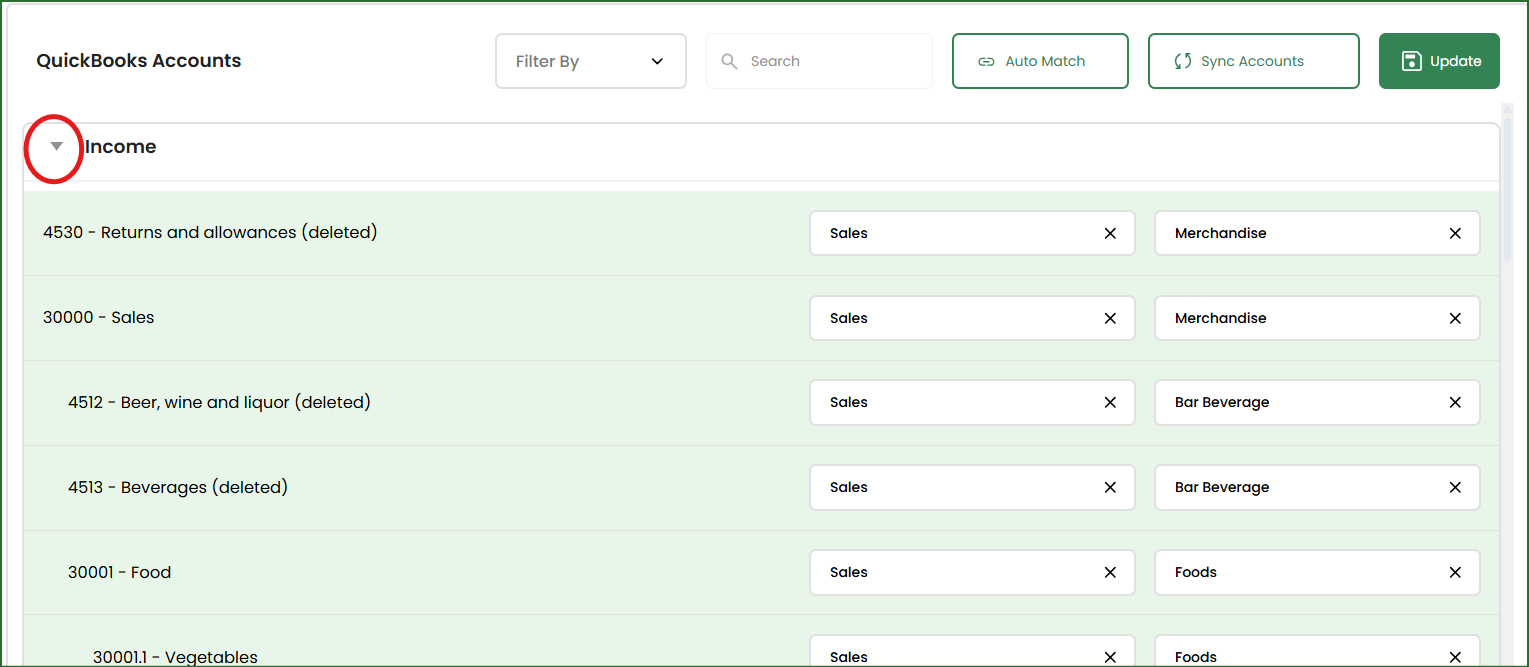Select '4513 - Beverages (deleted)' account name

tap(178, 487)
